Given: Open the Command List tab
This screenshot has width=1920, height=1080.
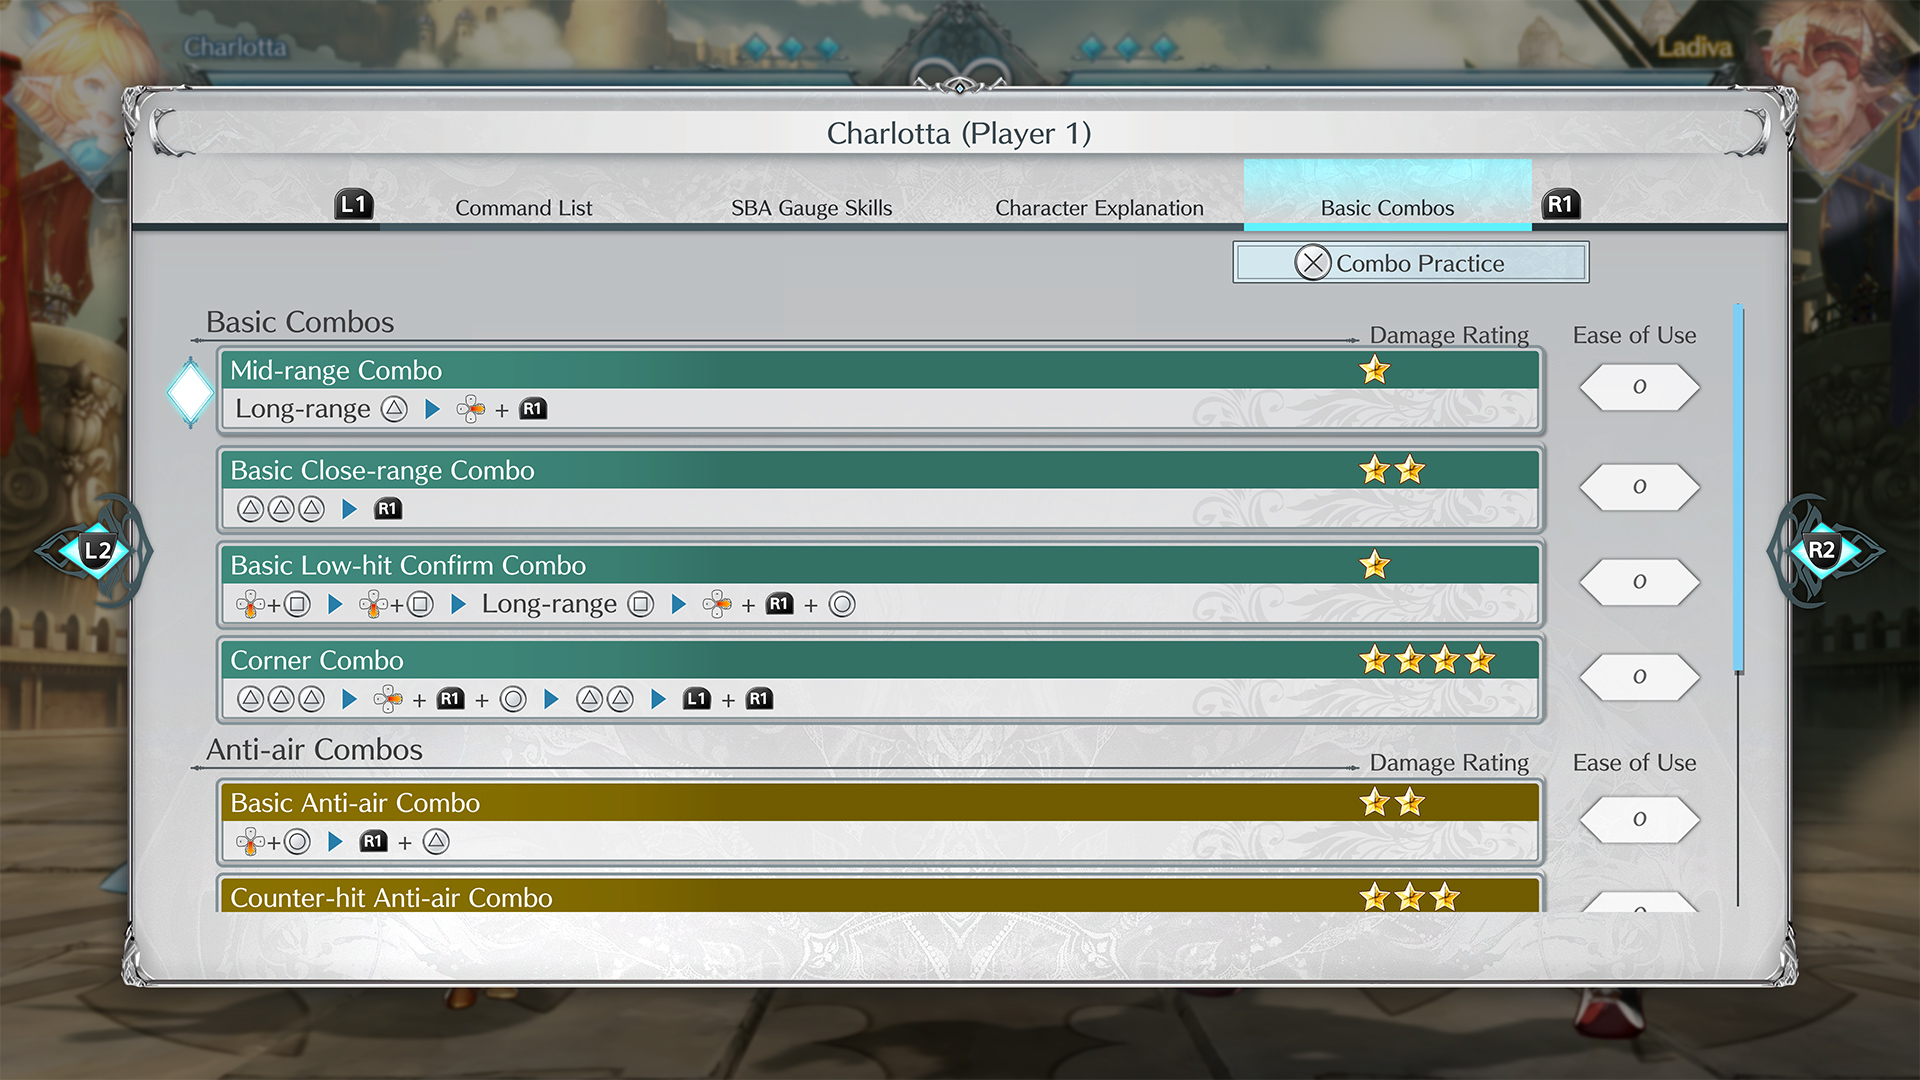Looking at the screenshot, I should pyautogui.click(x=523, y=208).
